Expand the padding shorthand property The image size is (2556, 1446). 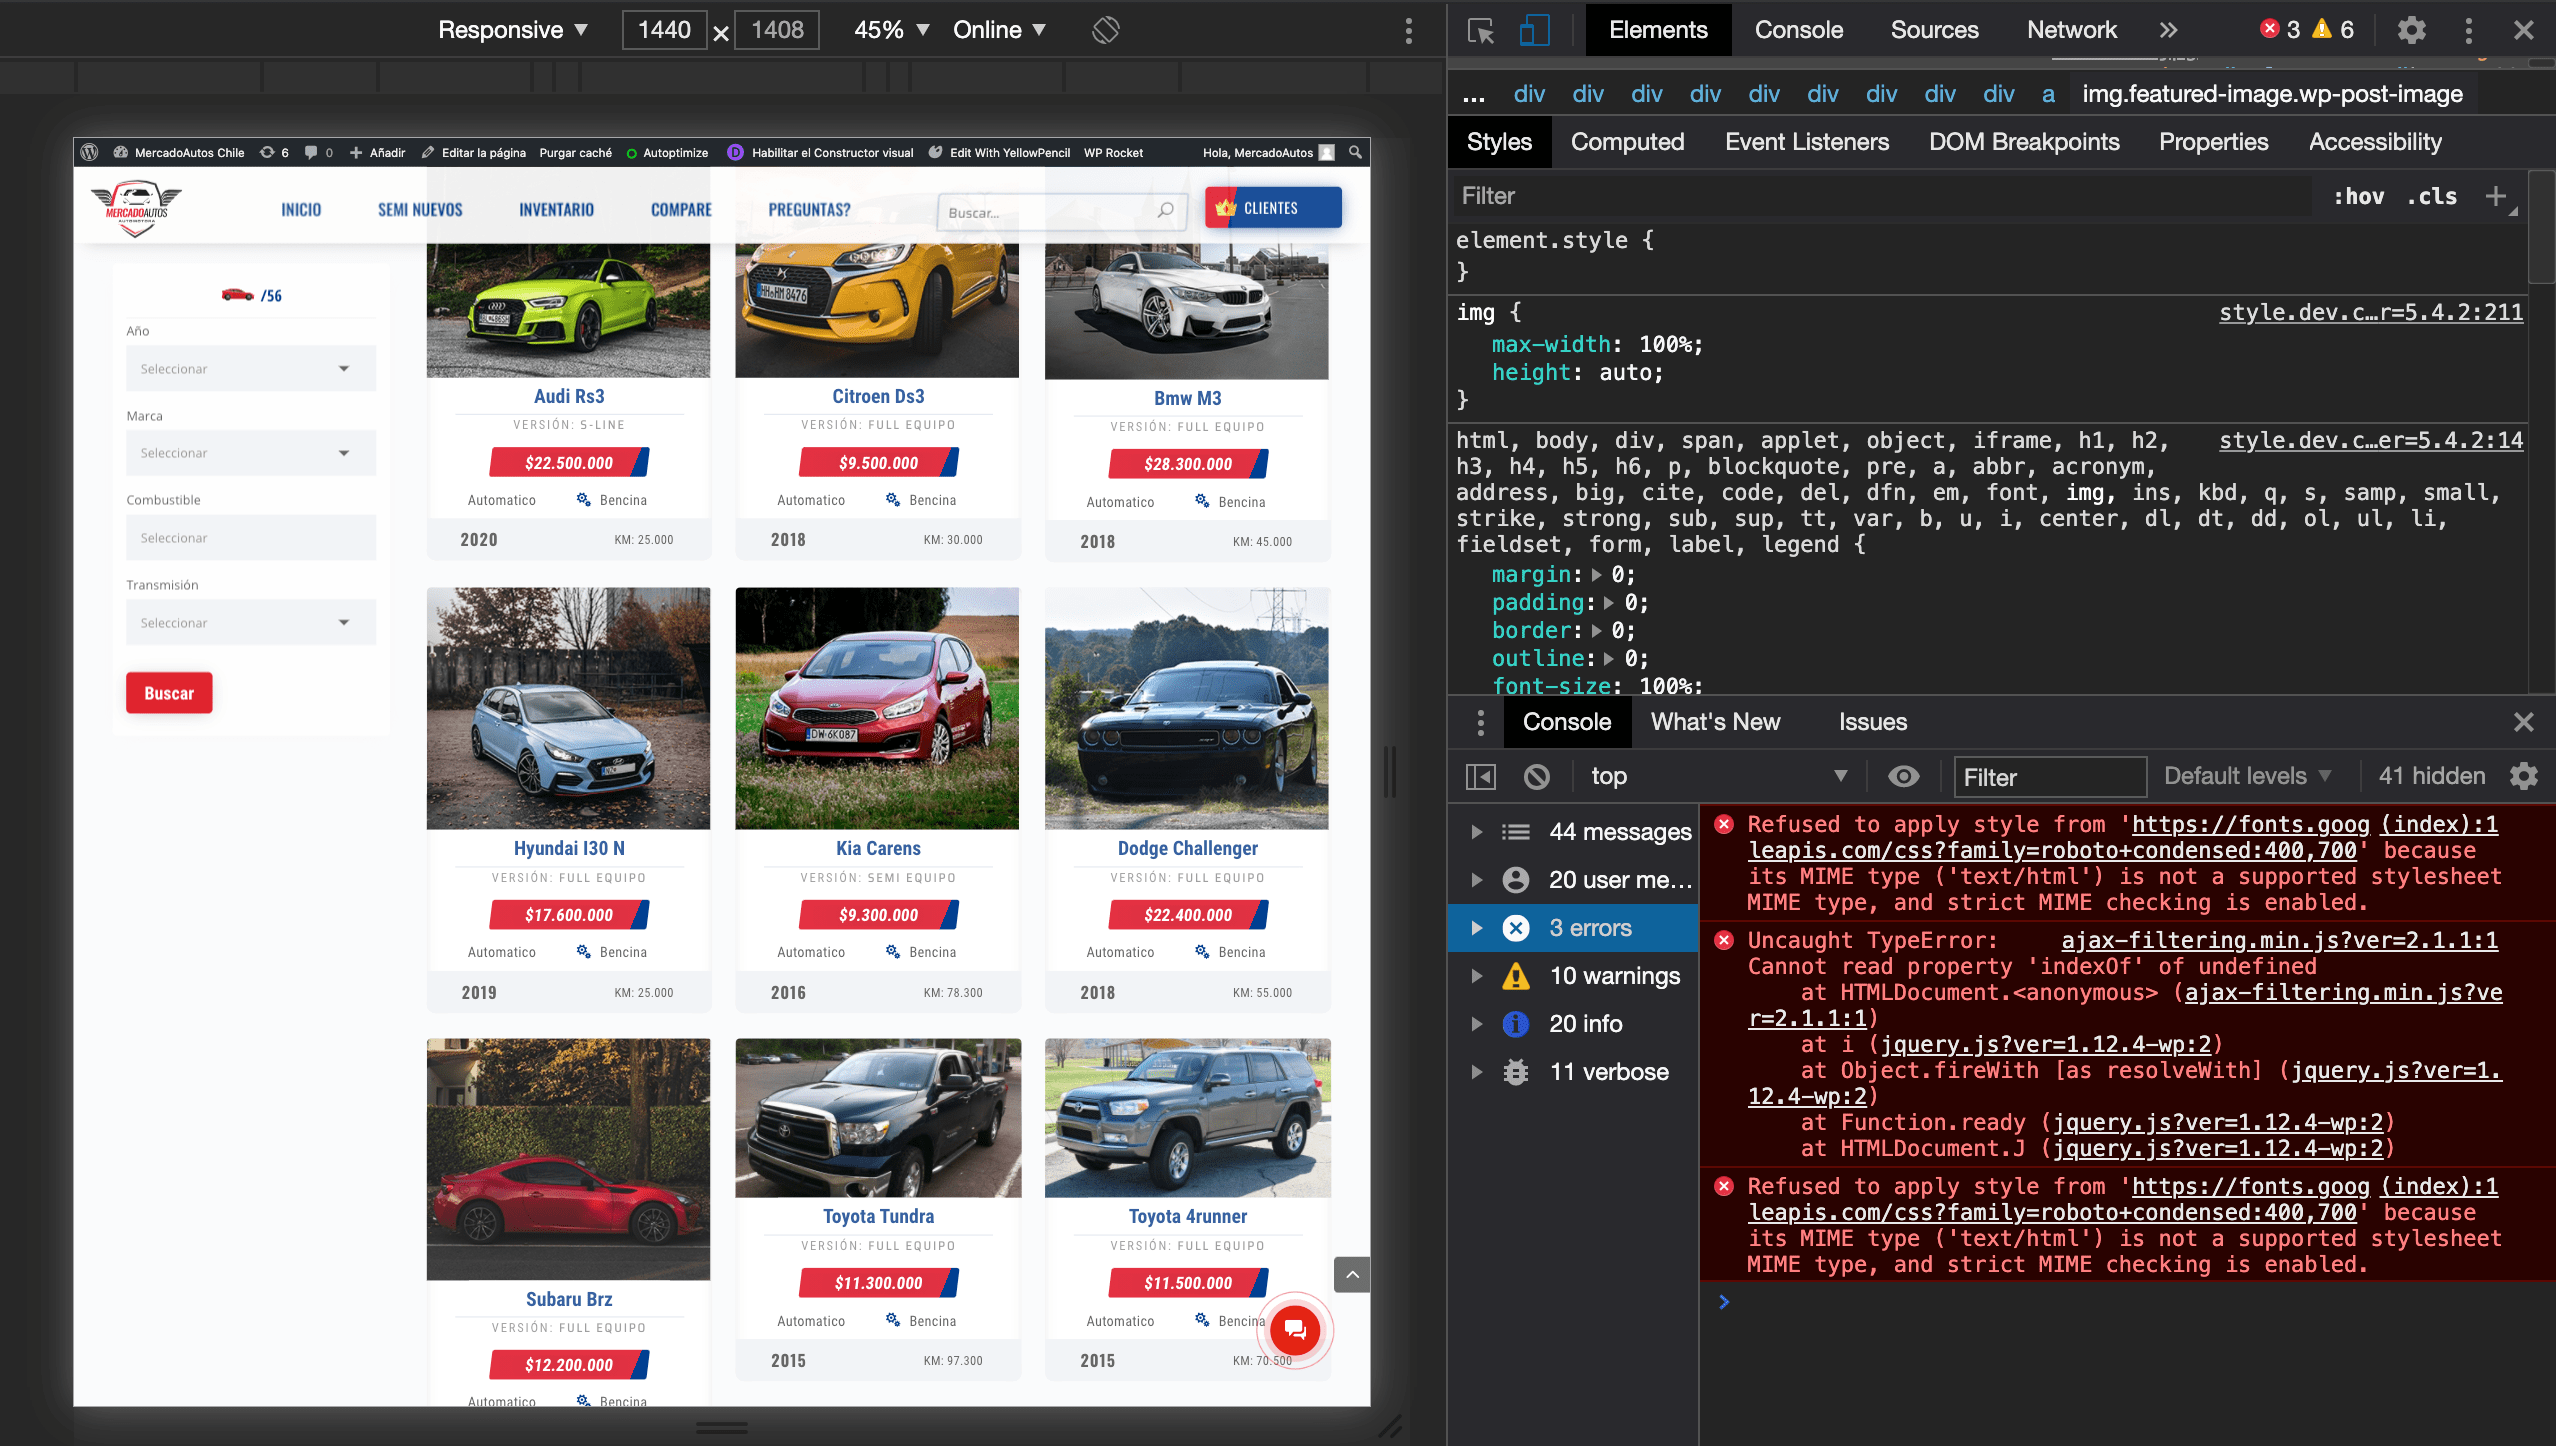coord(1609,603)
